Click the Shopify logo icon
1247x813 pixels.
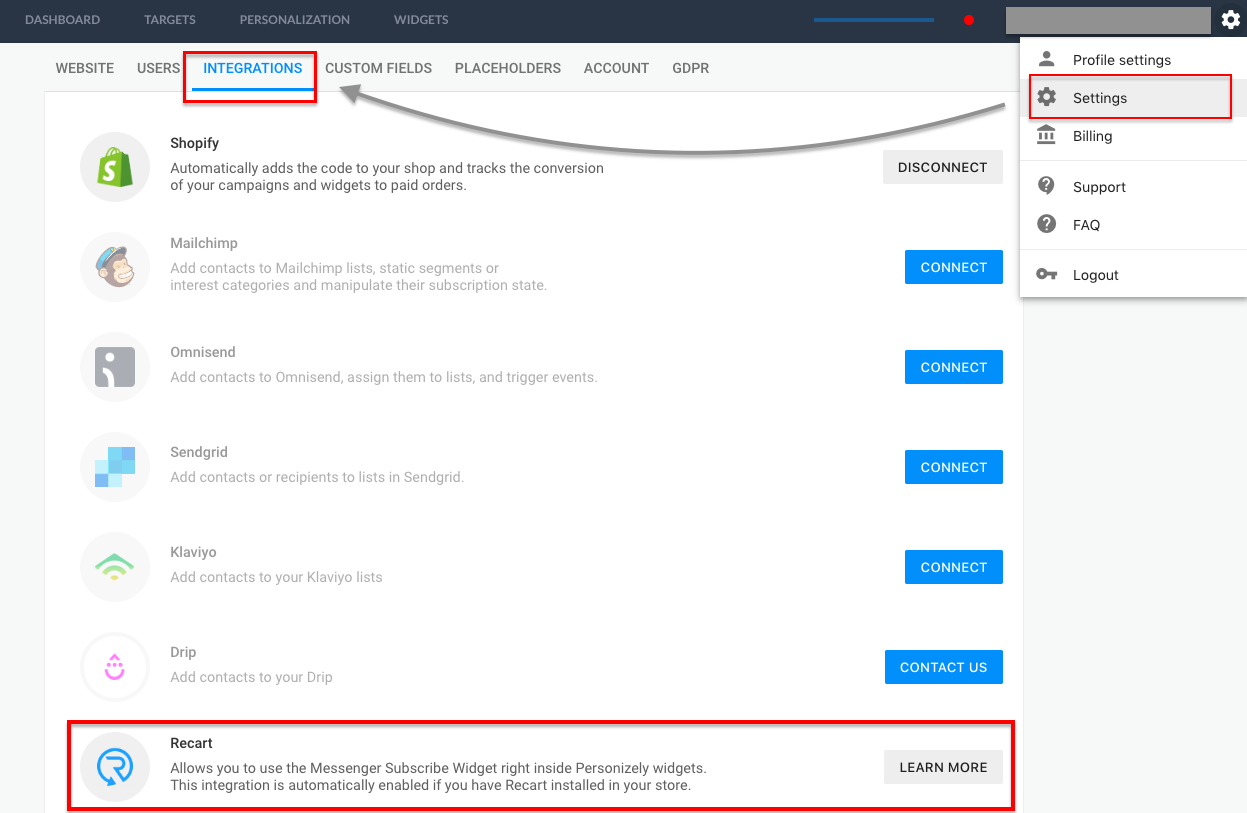(x=115, y=167)
